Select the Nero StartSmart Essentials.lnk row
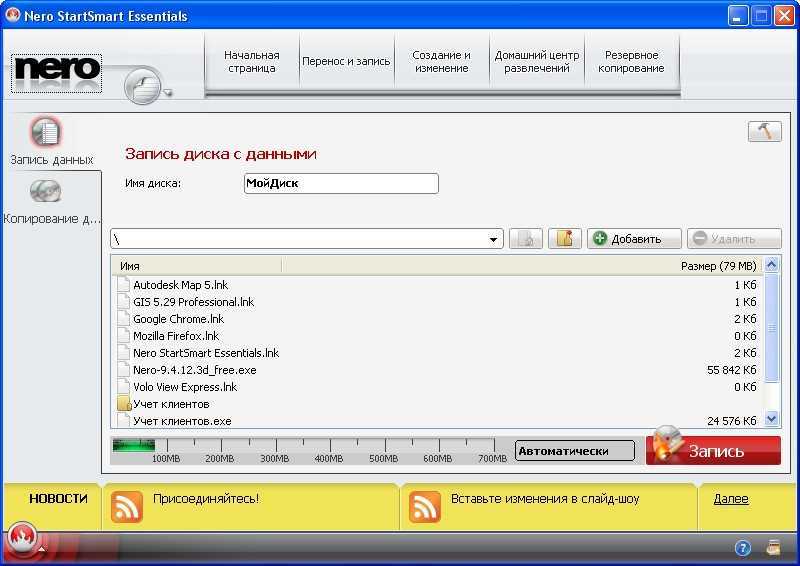 (x=437, y=353)
